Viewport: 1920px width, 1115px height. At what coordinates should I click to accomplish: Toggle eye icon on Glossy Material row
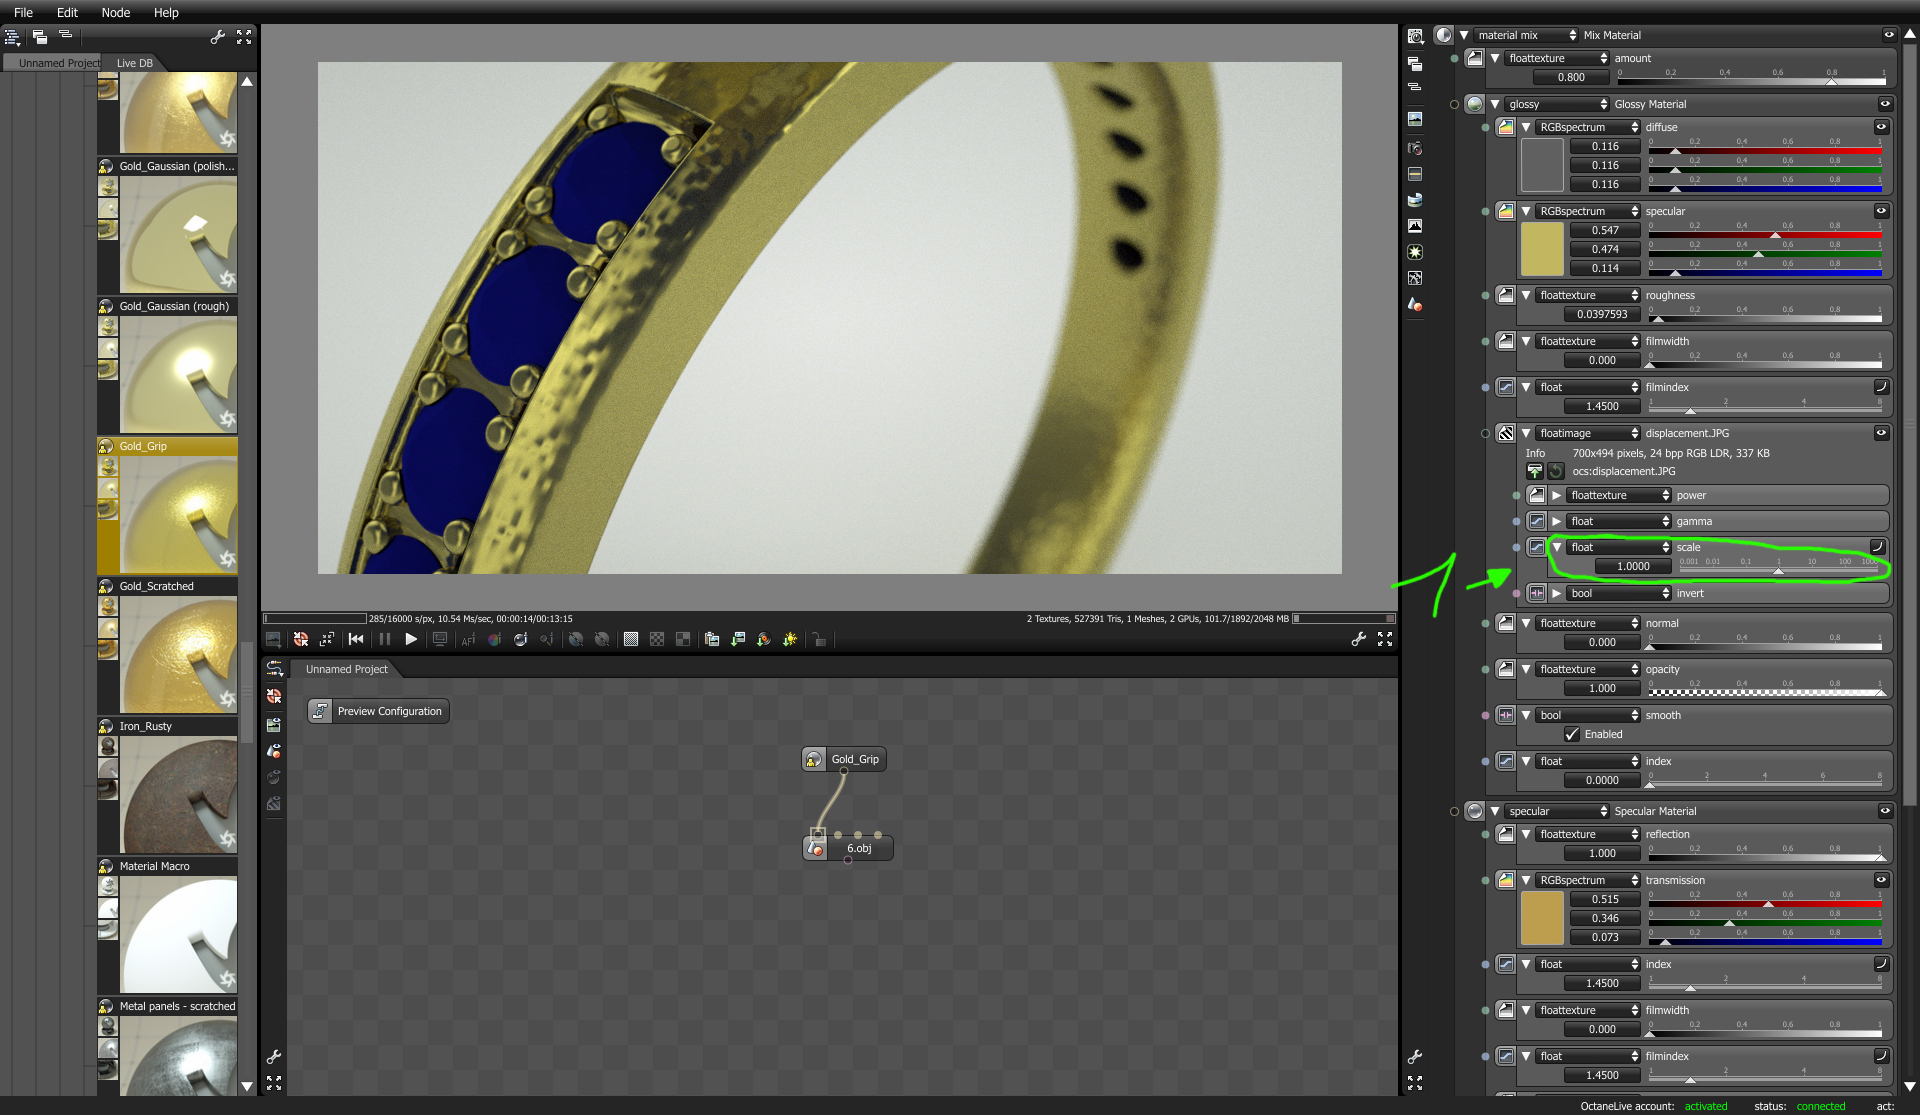tap(1885, 104)
